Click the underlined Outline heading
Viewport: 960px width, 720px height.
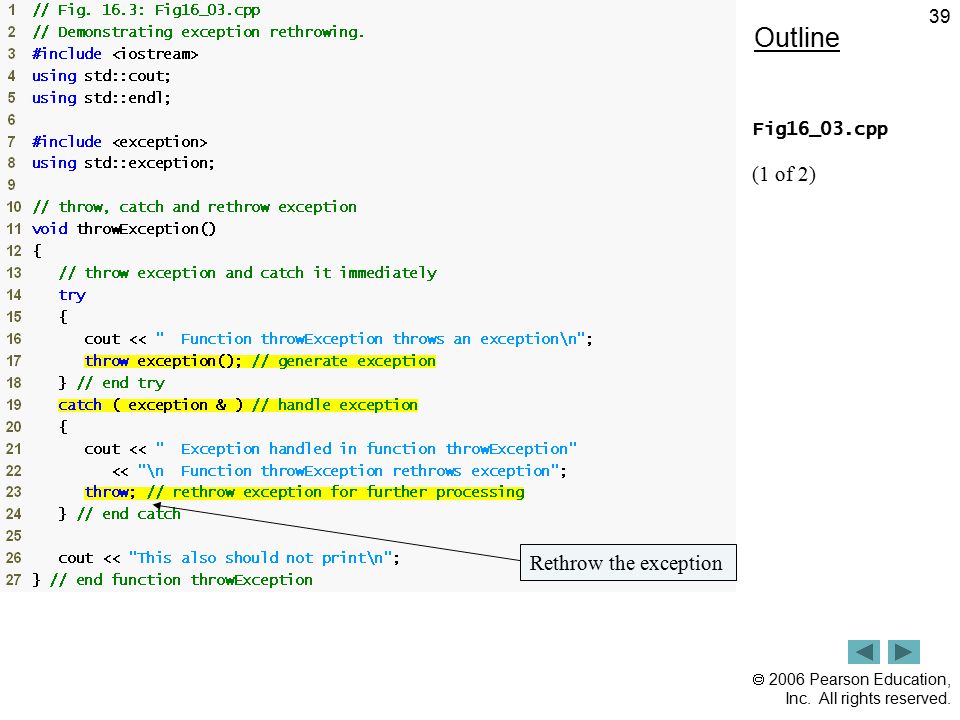pyautogui.click(x=797, y=38)
